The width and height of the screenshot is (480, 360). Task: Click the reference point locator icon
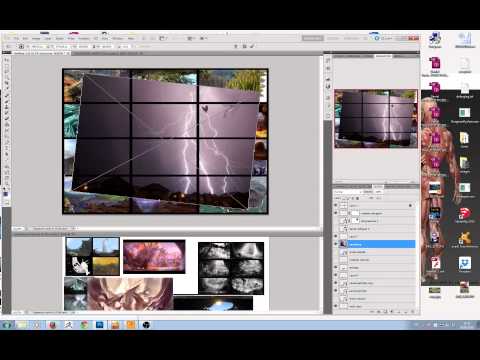pos(21,46)
